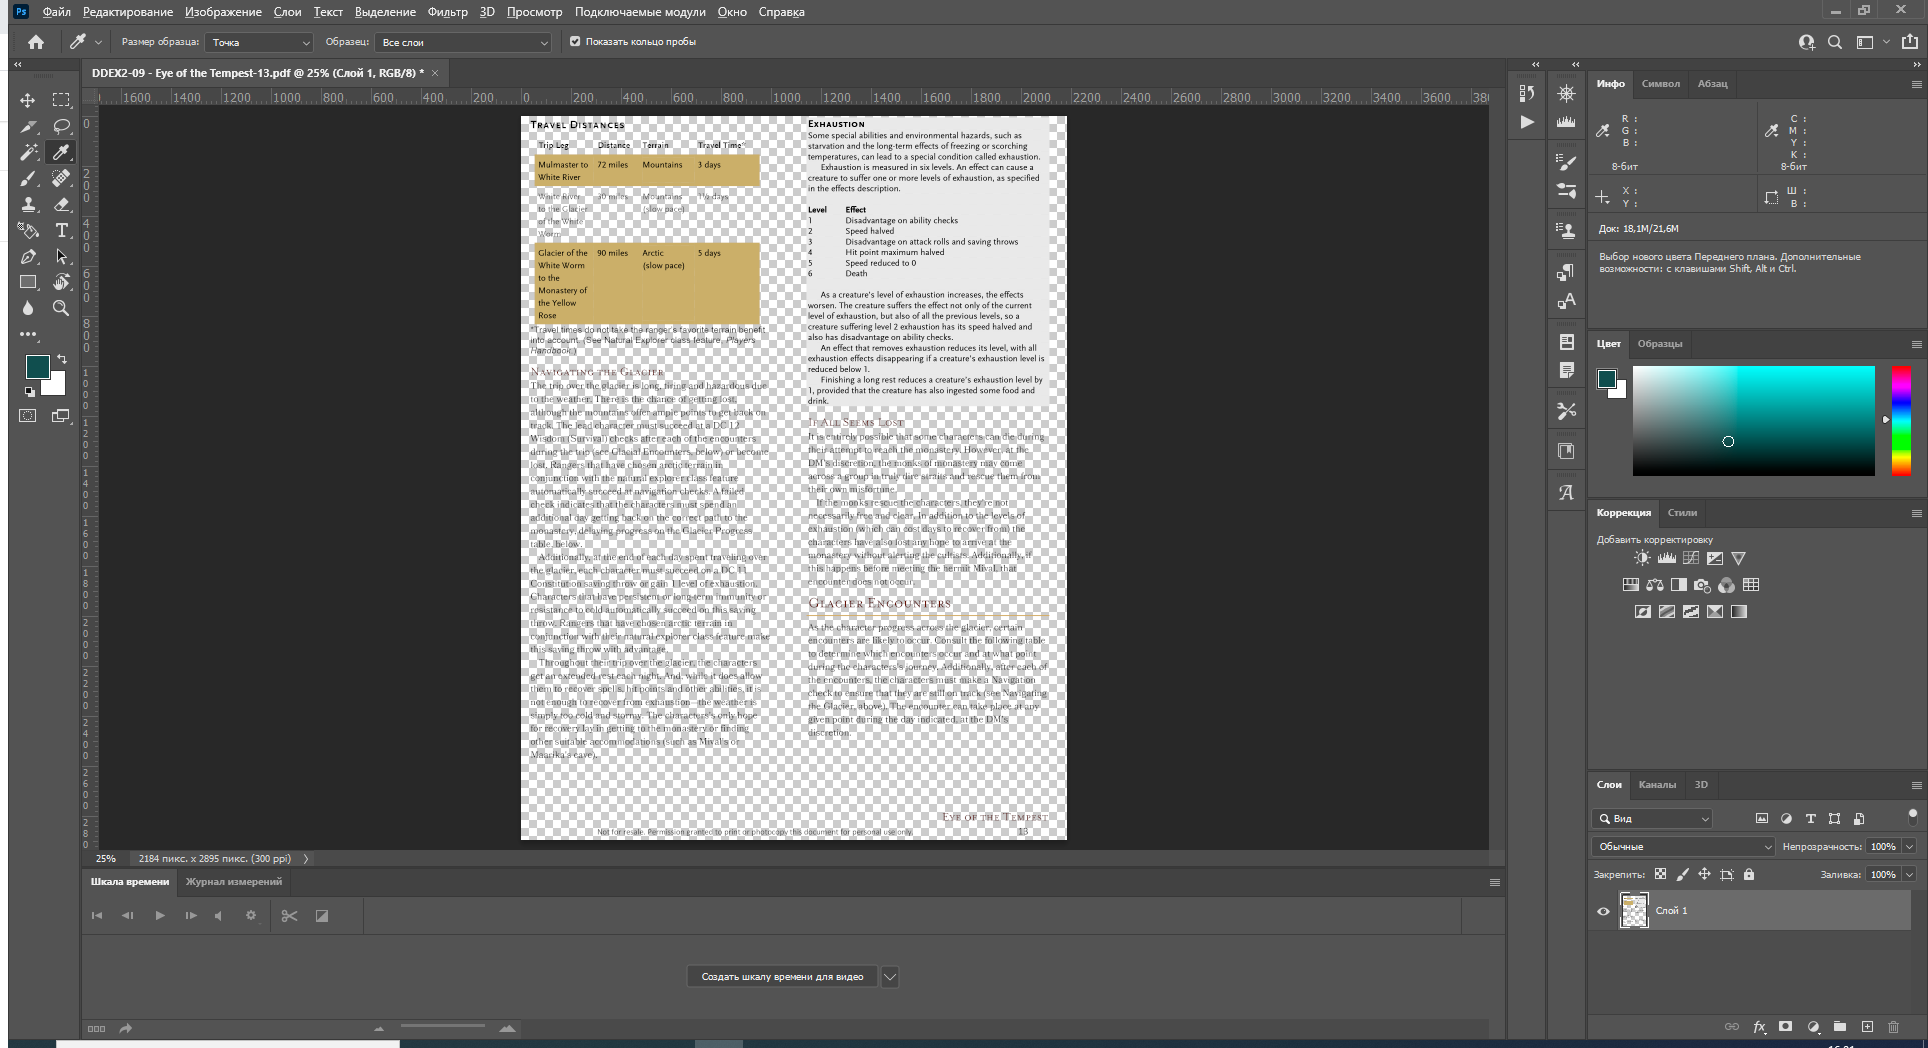Toggle lock image pixels brush
Viewport: 1928px width, 1048px height.
pyautogui.click(x=1682, y=874)
